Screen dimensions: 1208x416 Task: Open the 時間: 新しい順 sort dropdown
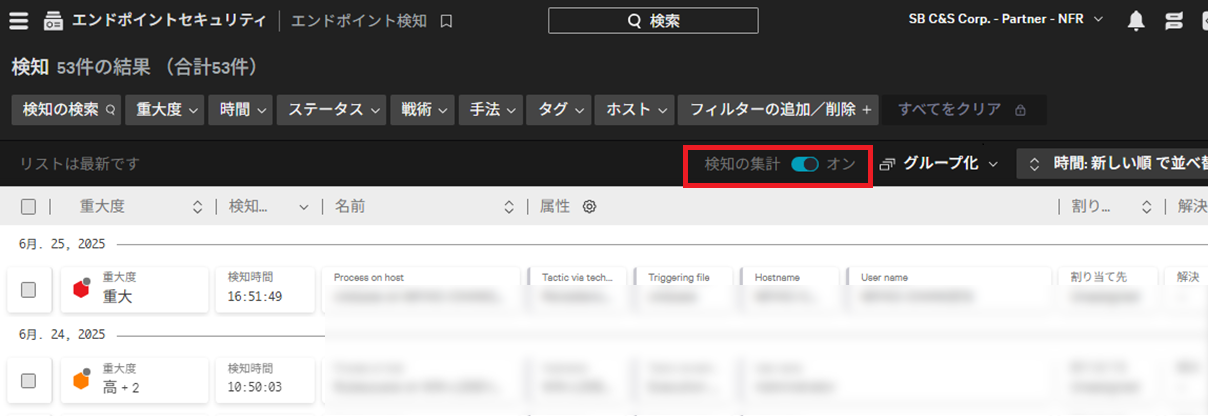pos(1112,164)
